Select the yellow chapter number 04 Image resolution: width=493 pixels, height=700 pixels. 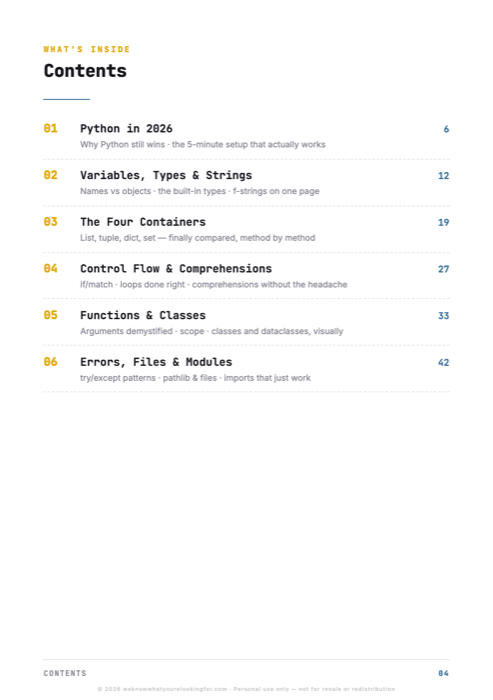pos(50,268)
